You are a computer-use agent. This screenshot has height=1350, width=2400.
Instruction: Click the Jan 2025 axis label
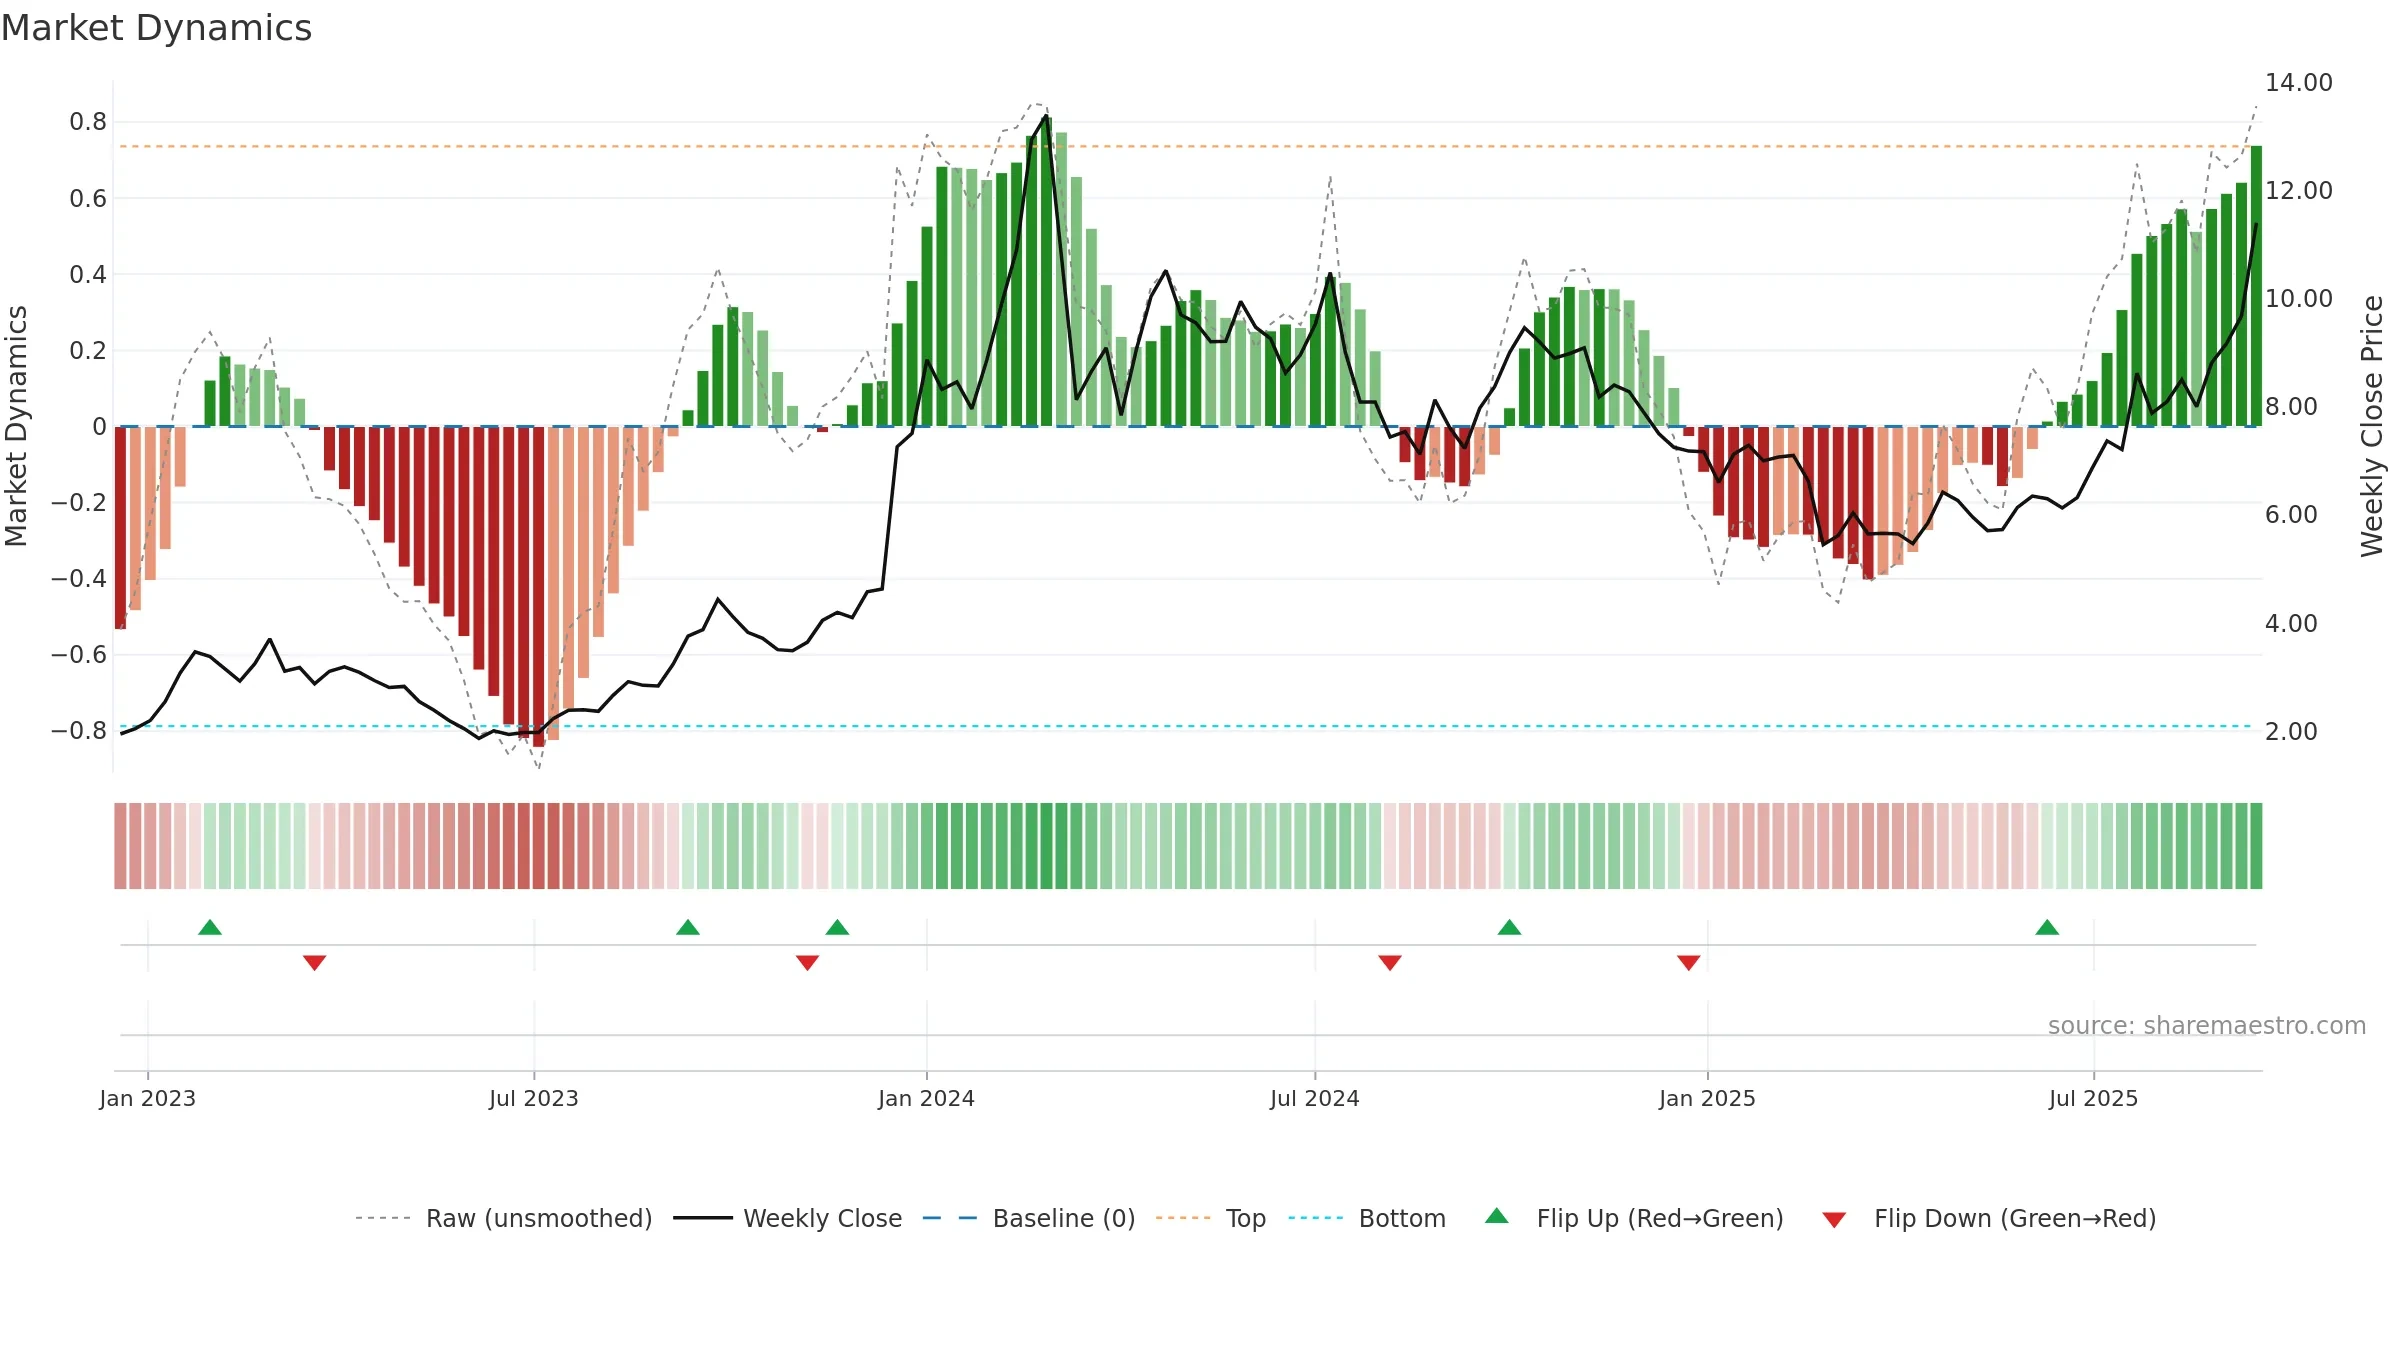1708,1098
